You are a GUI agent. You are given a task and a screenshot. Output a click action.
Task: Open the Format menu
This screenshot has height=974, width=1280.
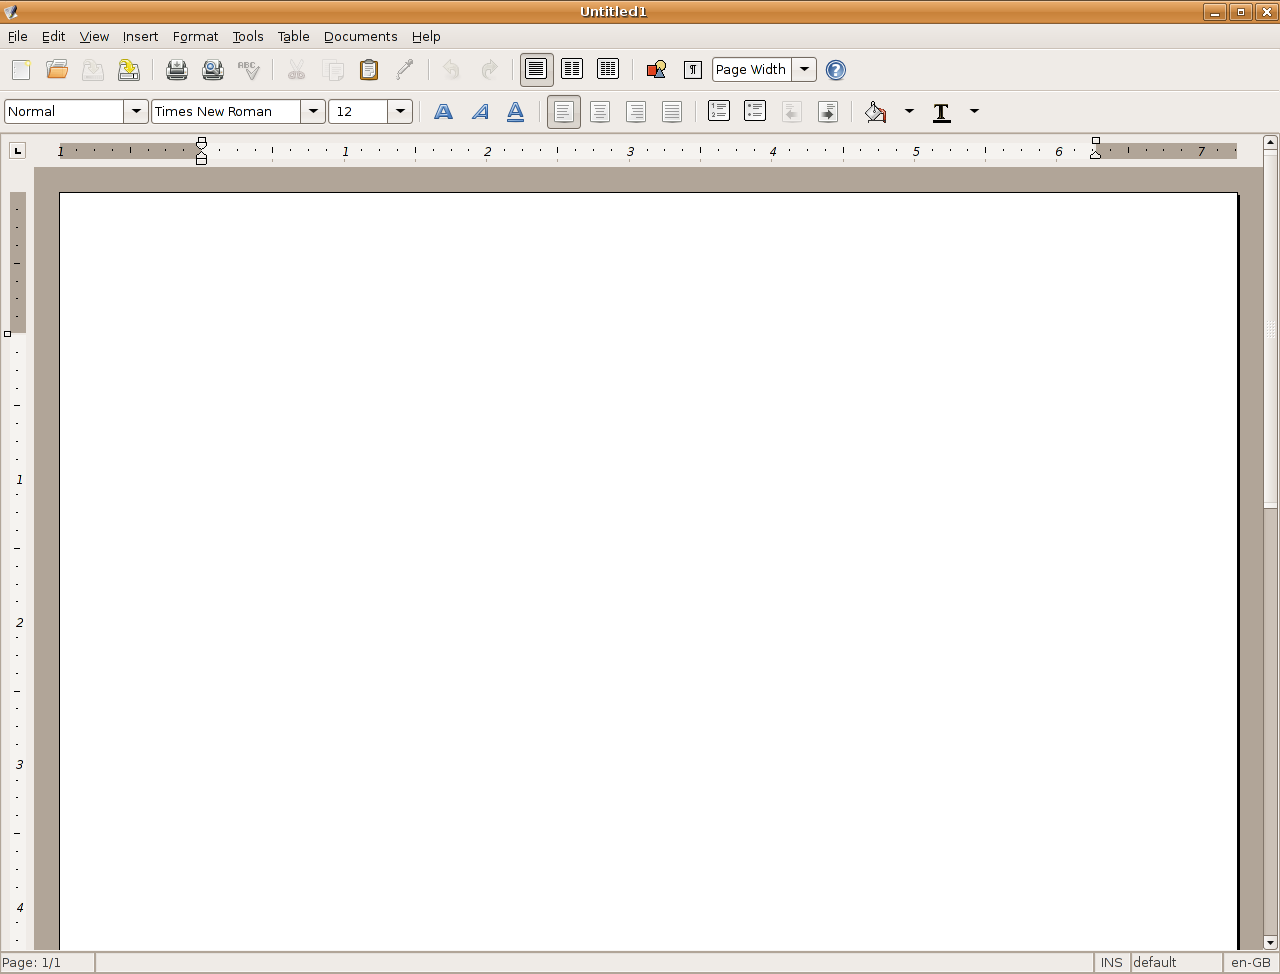(195, 36)
